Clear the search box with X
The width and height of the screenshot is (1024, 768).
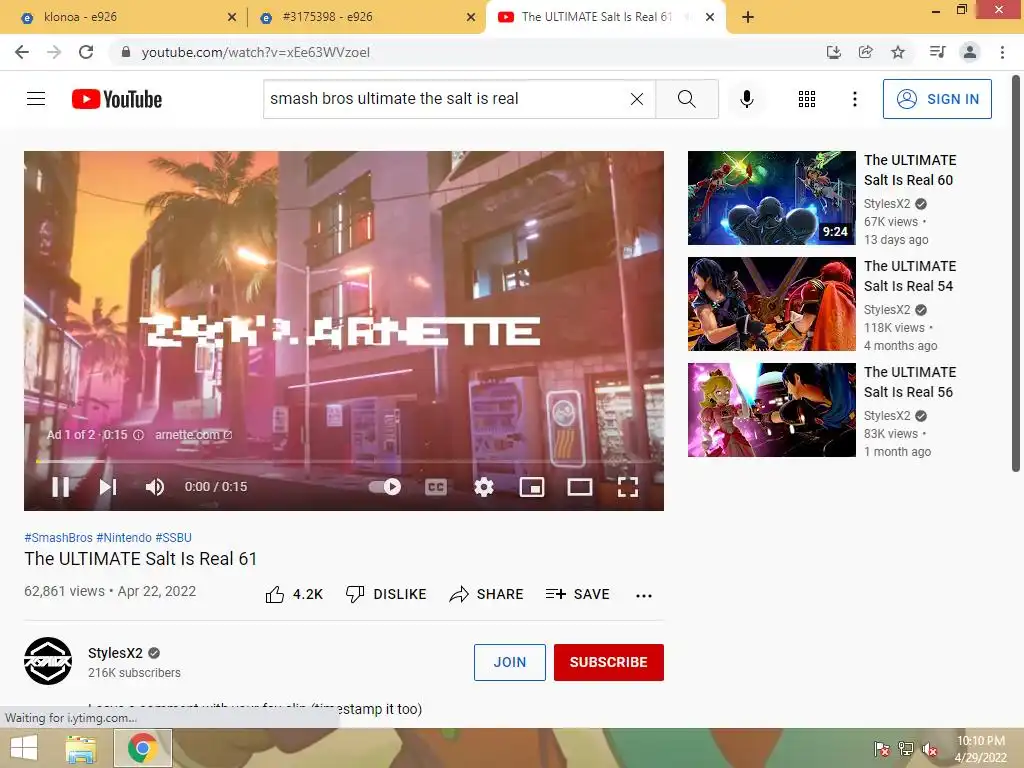click(x=637, y=99)
